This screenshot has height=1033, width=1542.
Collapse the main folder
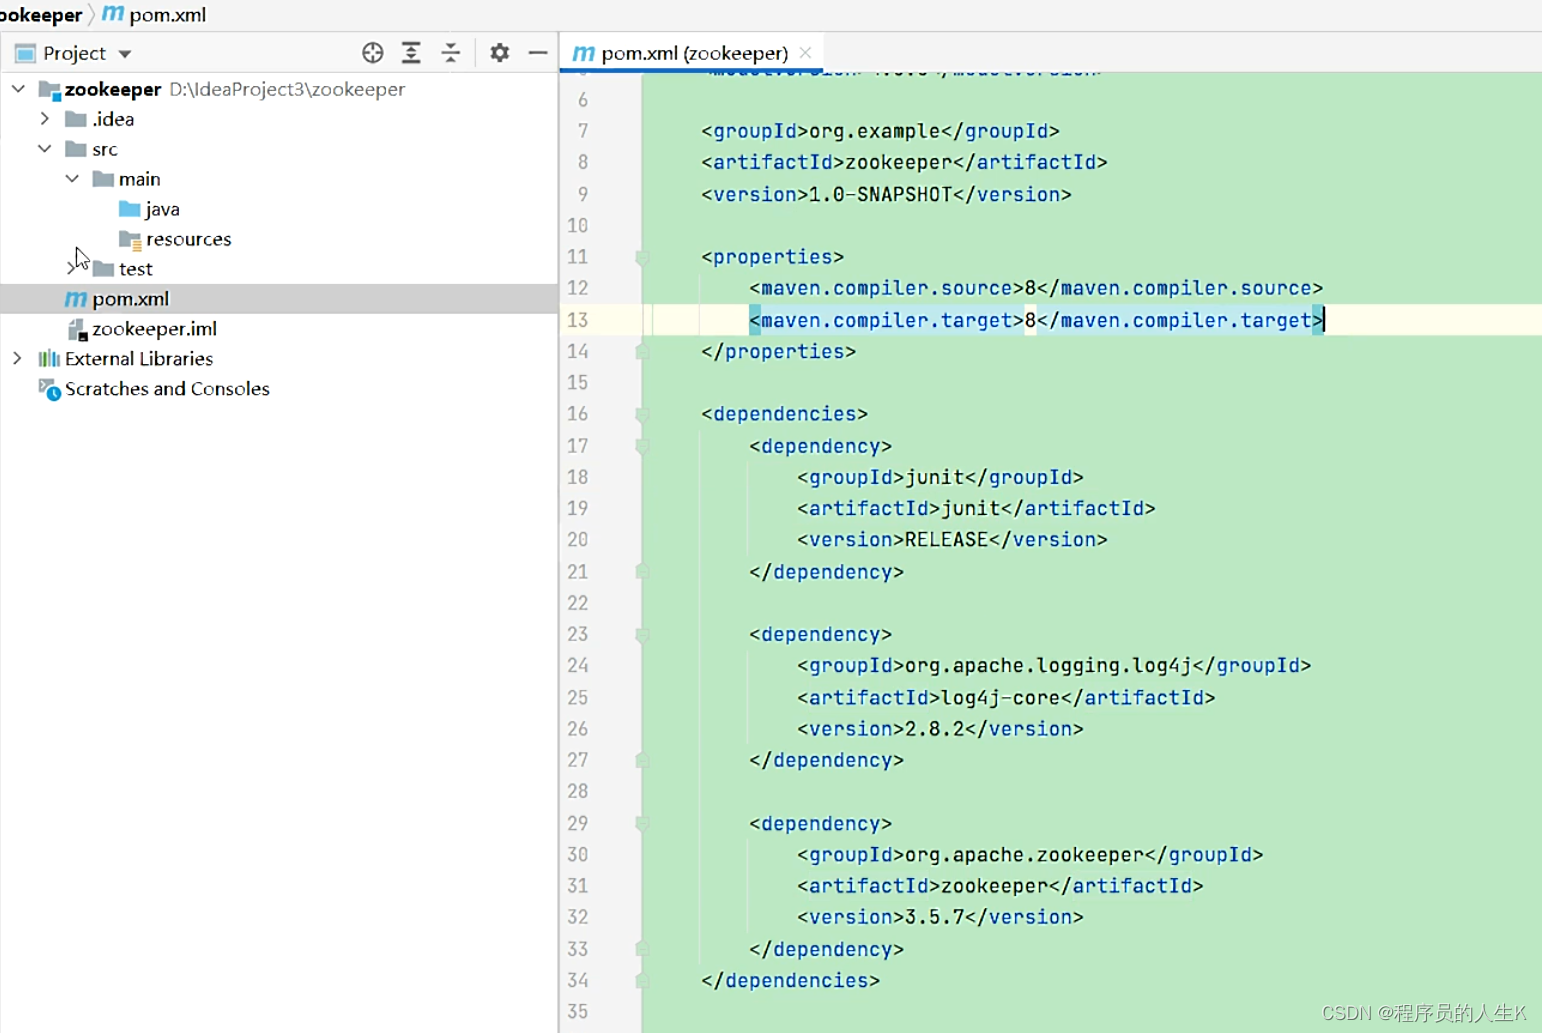pyautogui.click(x=72, y=179)
